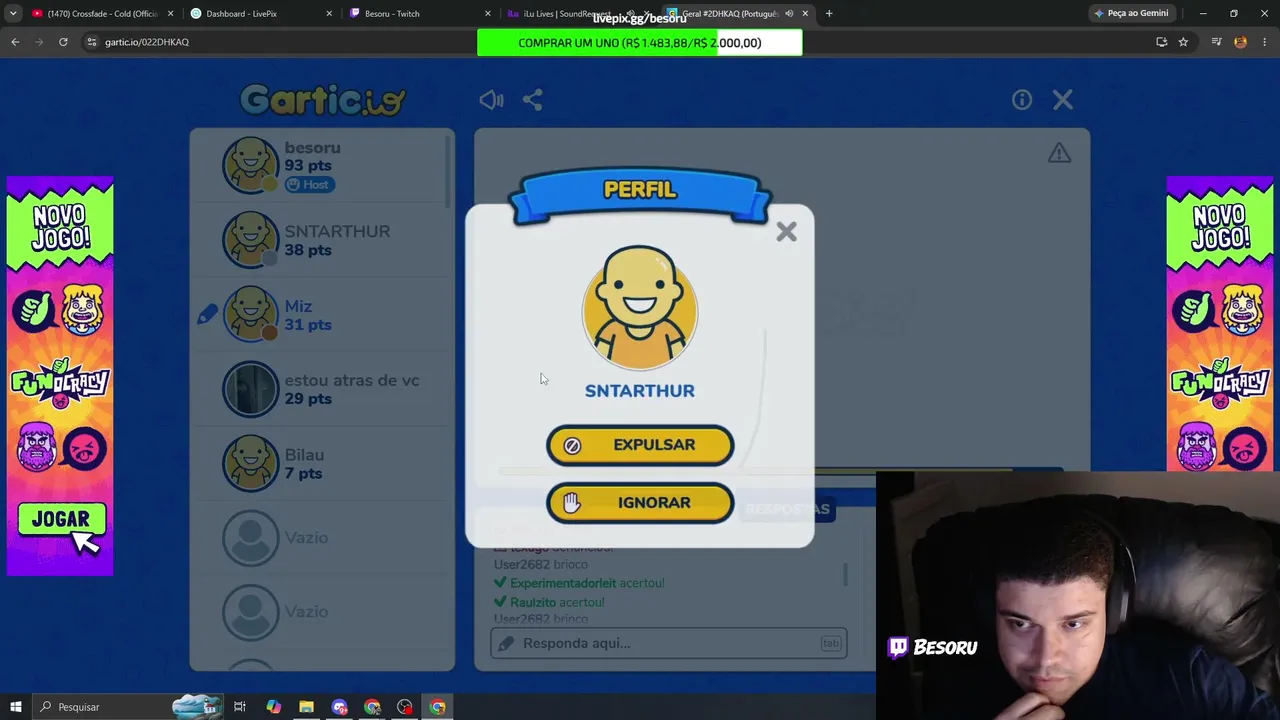Open Bilau's player avatar

(x=250, y=463)
